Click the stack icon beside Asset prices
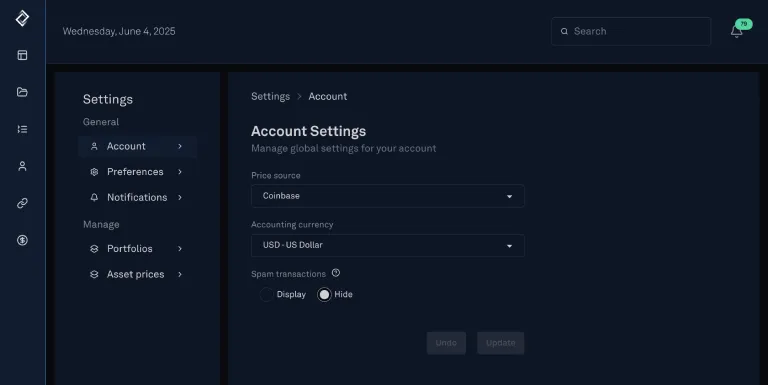This screenshot has height=385, width=768. (94, 274)
